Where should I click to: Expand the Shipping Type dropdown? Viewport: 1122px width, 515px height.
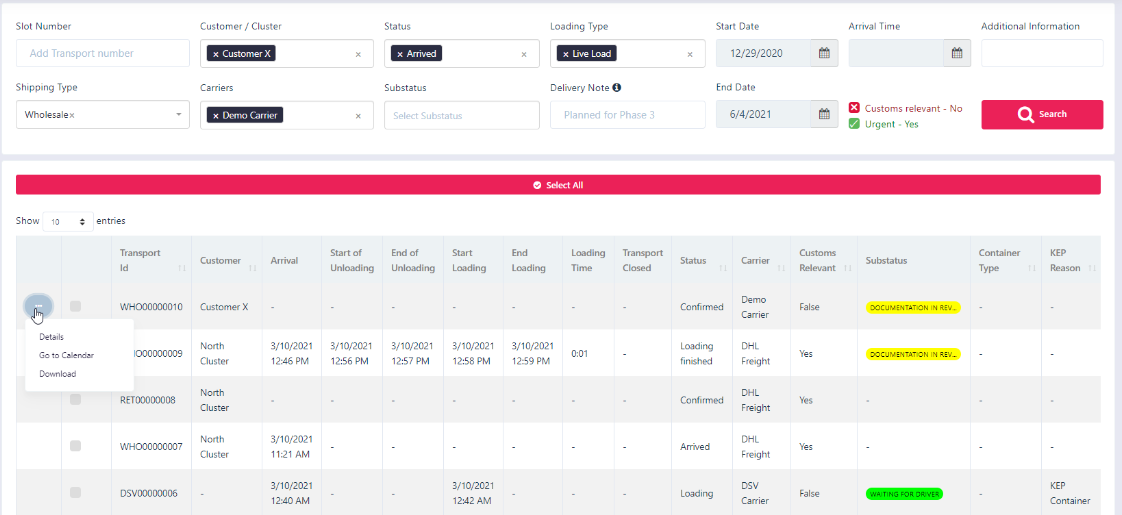pos(179,115)
